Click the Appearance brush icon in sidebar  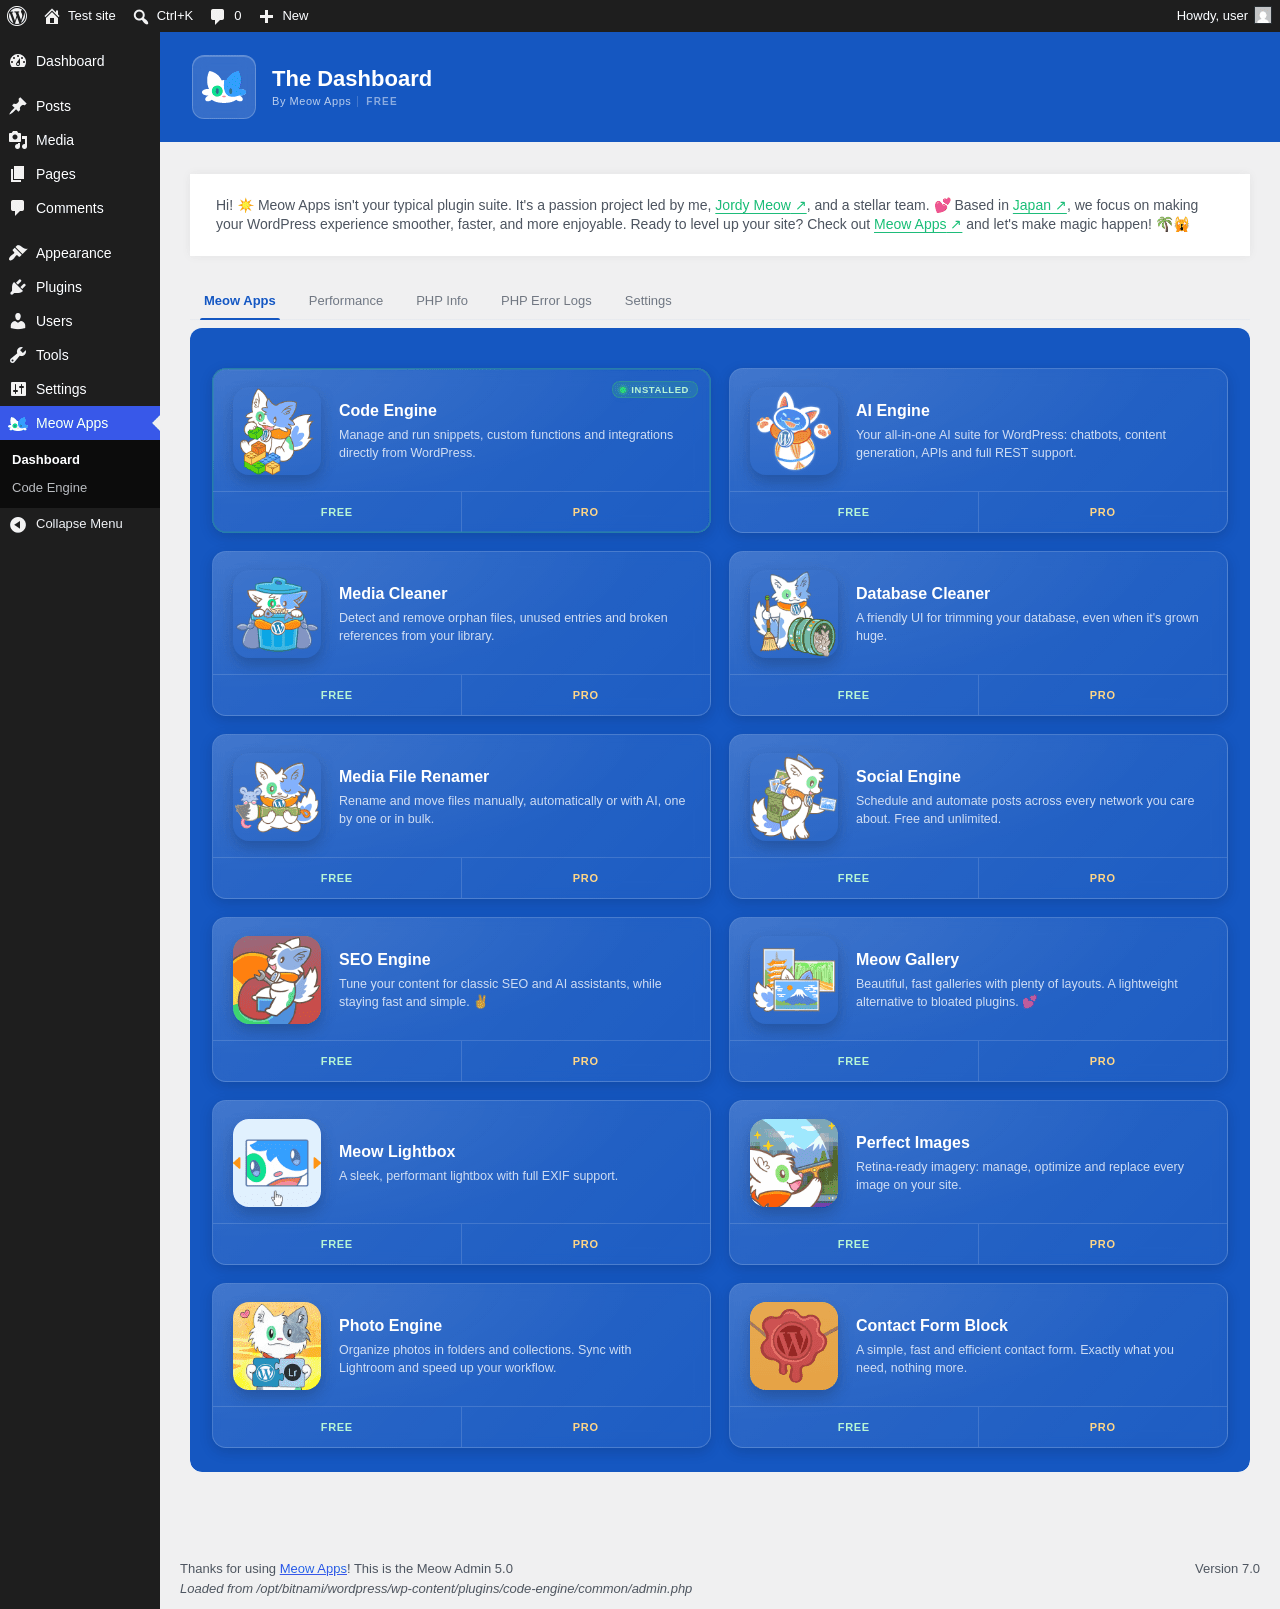pos(18,253)
